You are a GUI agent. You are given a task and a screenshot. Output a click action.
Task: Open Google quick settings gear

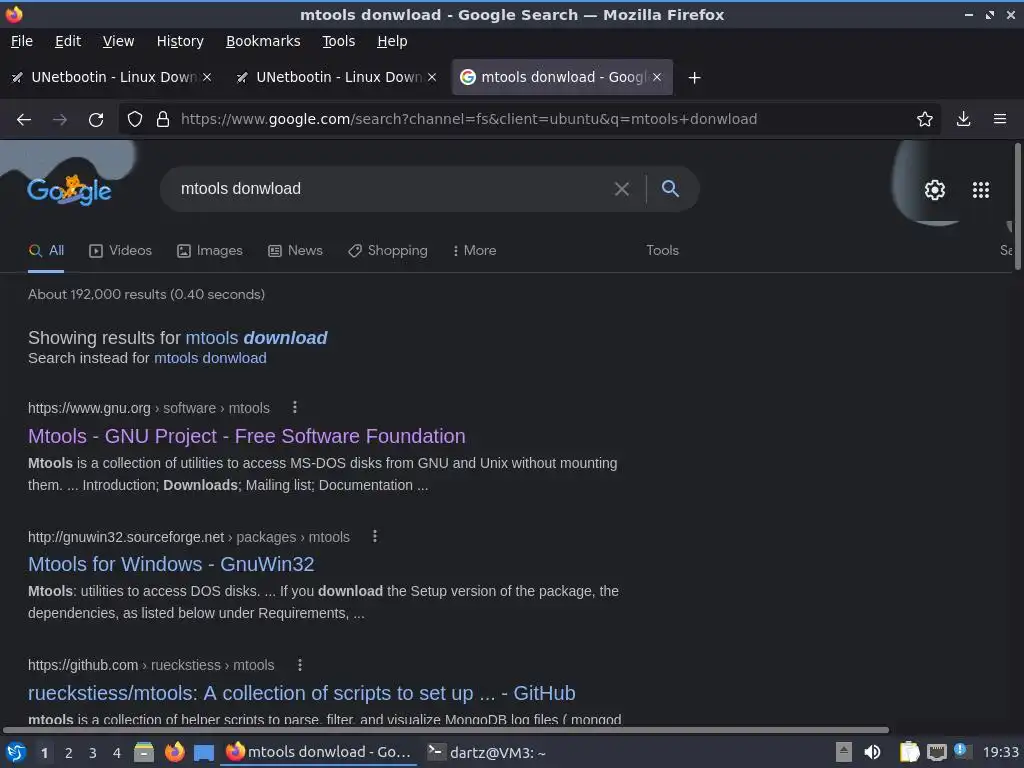coord(935,190)
